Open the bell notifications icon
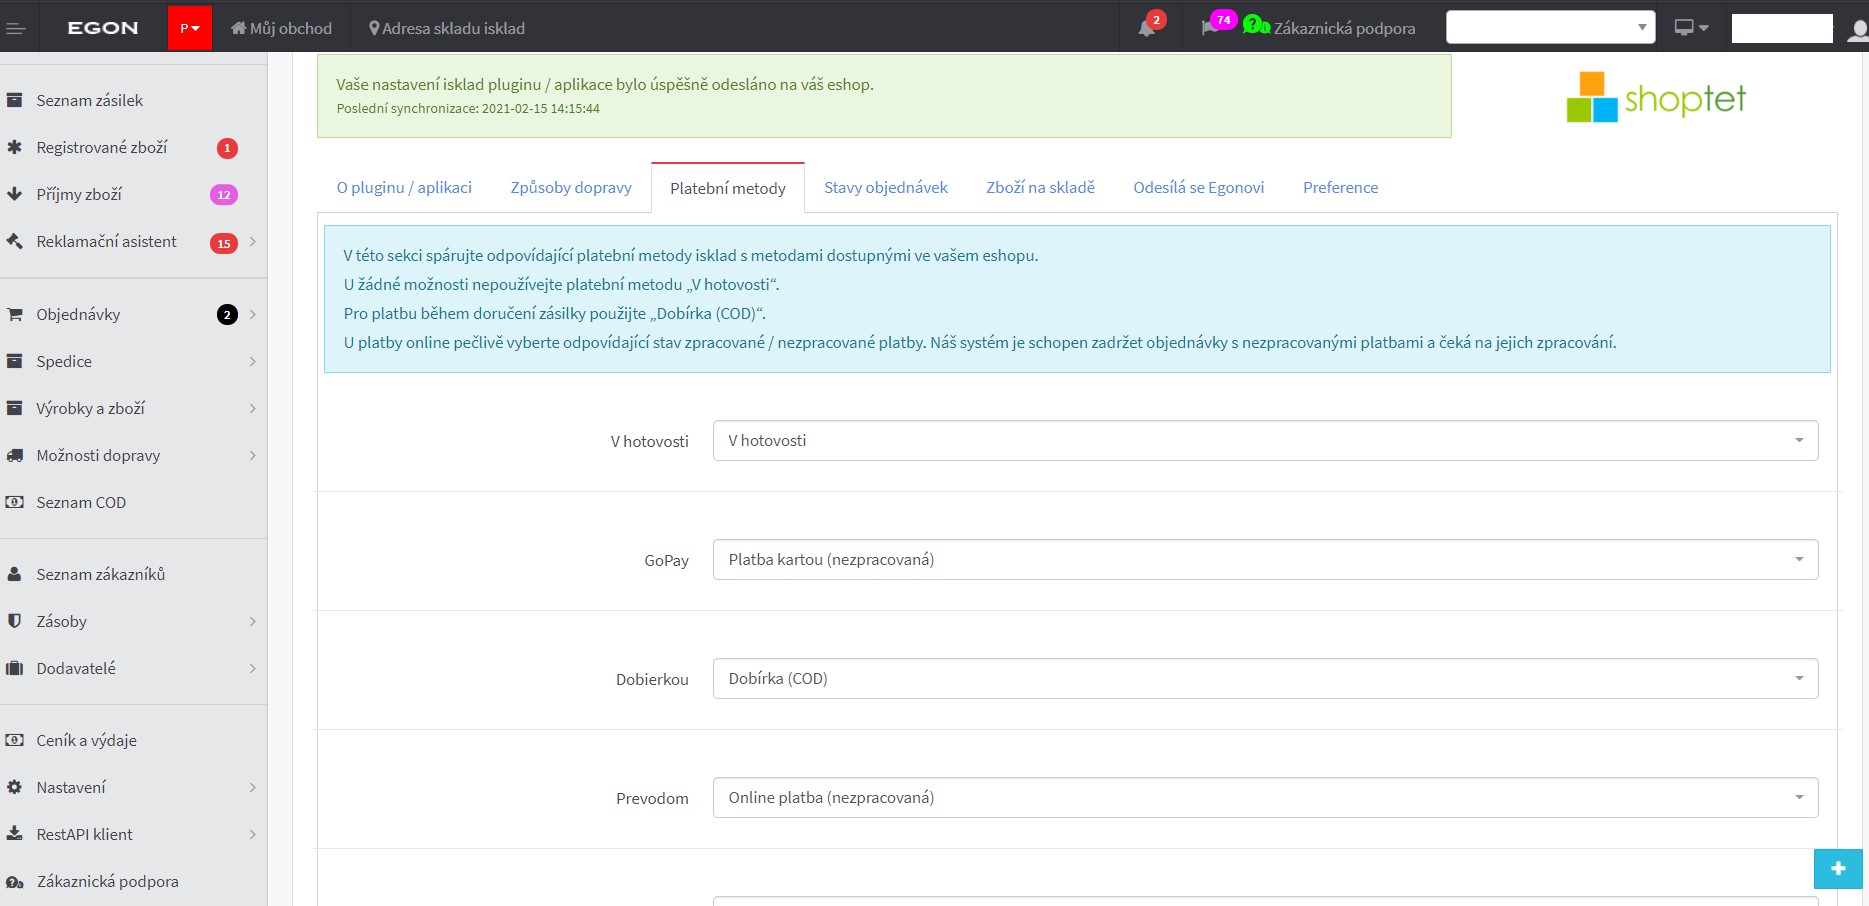This screenshot has height=906, width=1869. tap(1146, 28)
